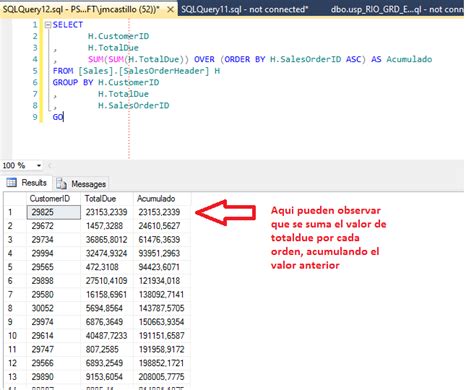Click the GROUP BY H.CustomerID line
Image resolution: width=474 pixels, height=390 pixels.
[x=106, y=82]
